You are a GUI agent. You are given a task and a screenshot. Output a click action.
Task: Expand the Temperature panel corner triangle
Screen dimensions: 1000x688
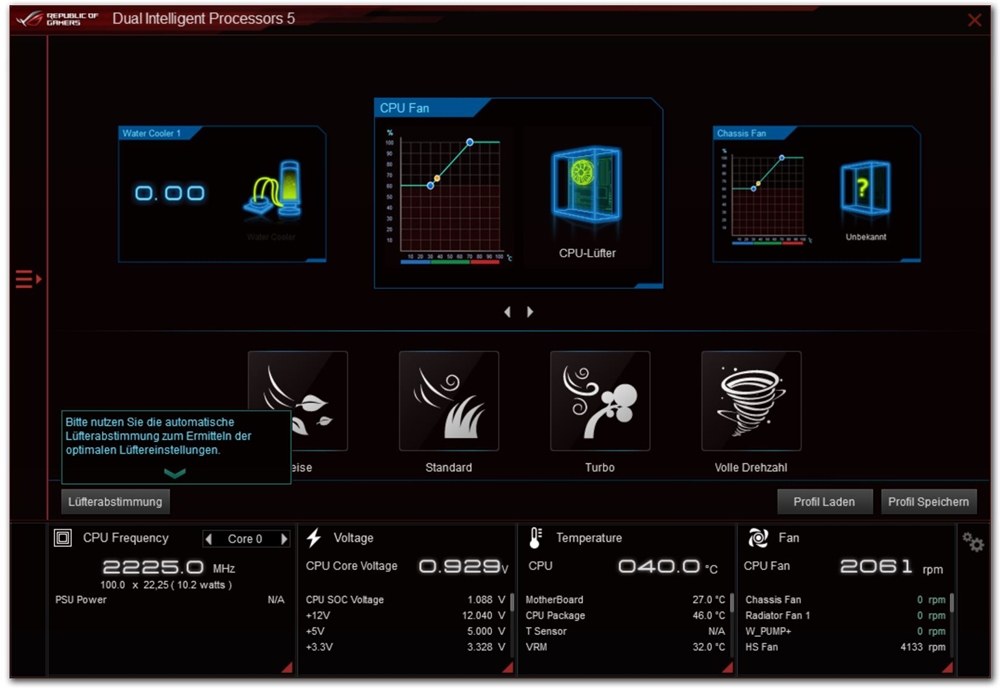click(x=727, y=668)
